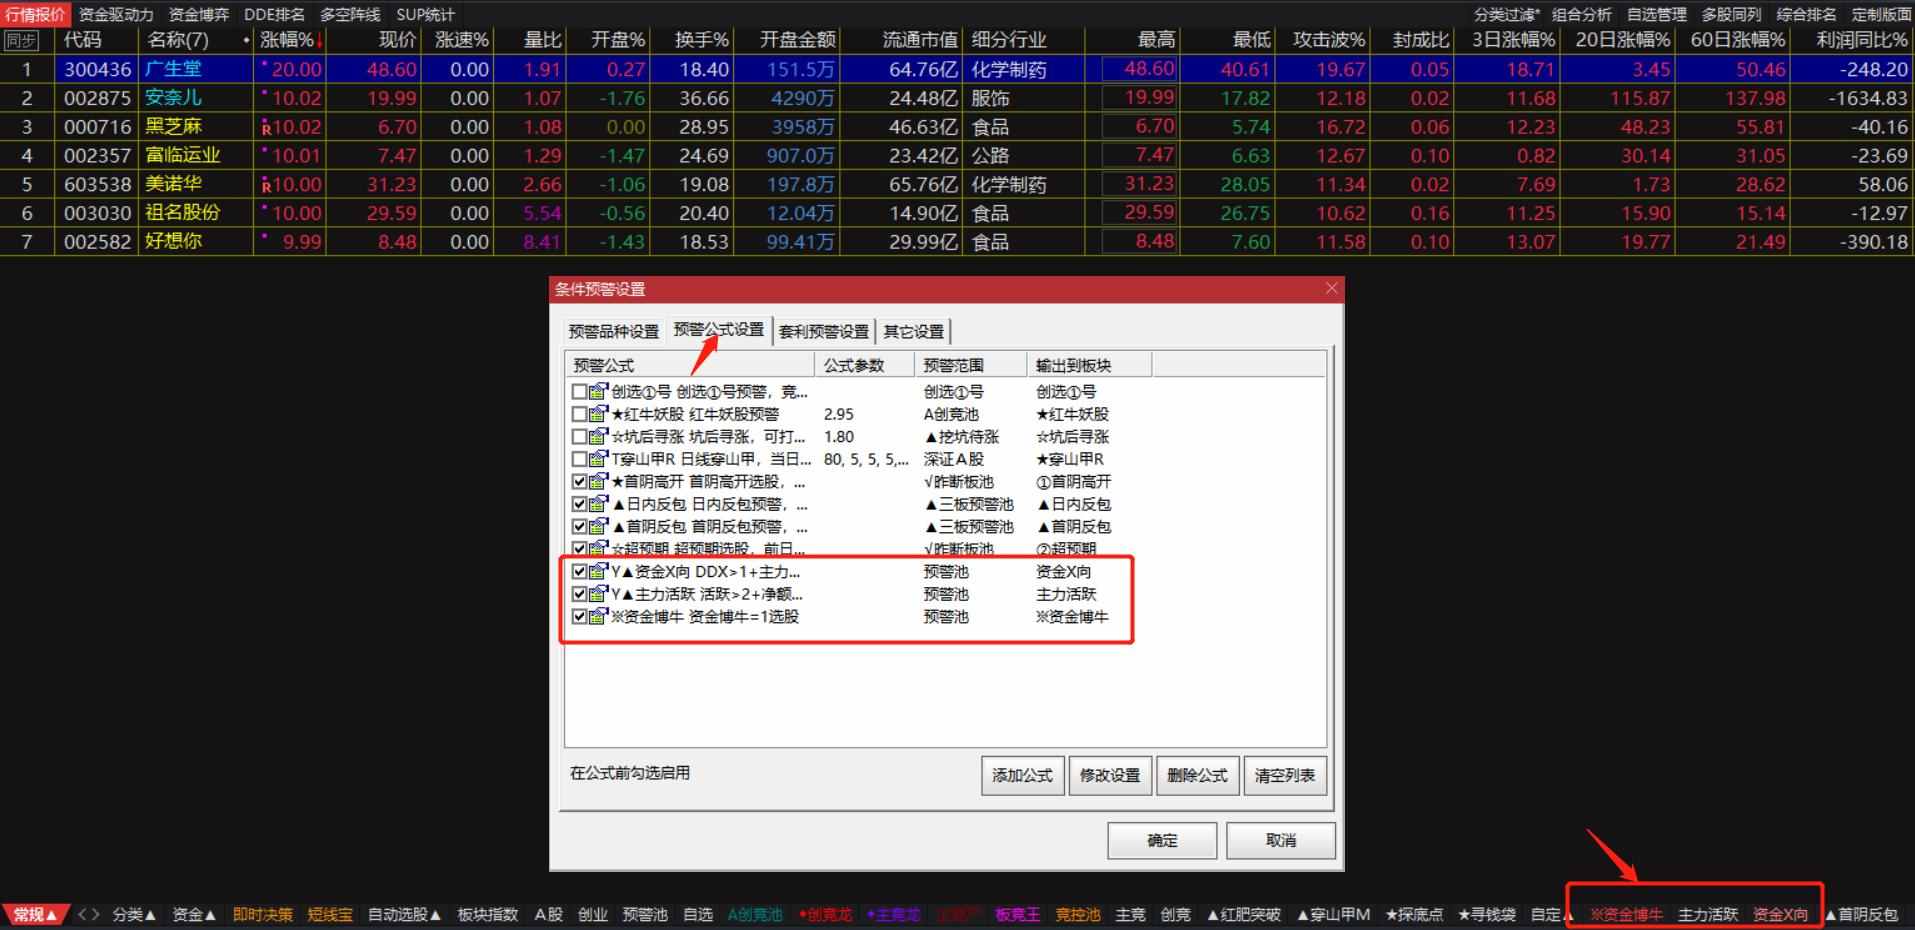Click the 删除公式 button
The width and height of the screenshot is (1915, 930).
pyautogui.click(x=1197, y=775)
